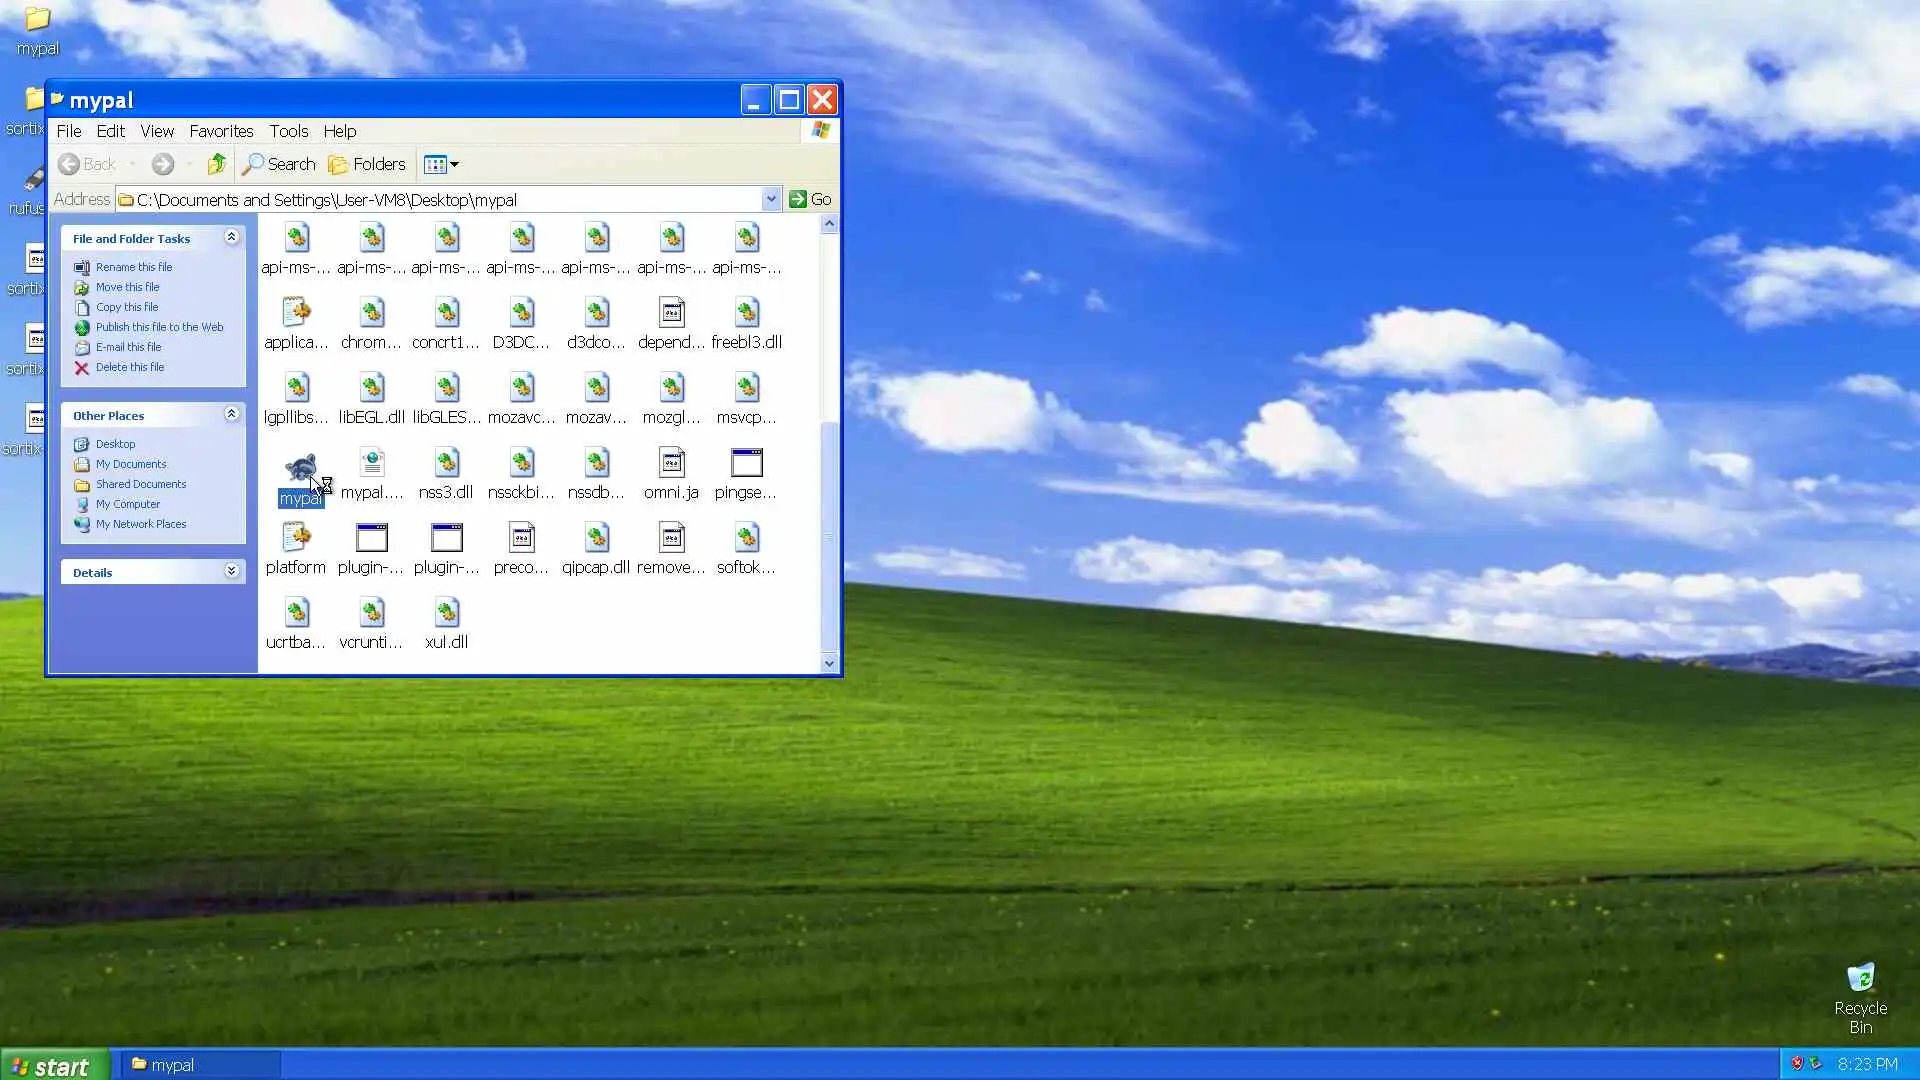Collapse the Other Places panel
This screenshot has height=1080, width=1920.
[231, 414]
